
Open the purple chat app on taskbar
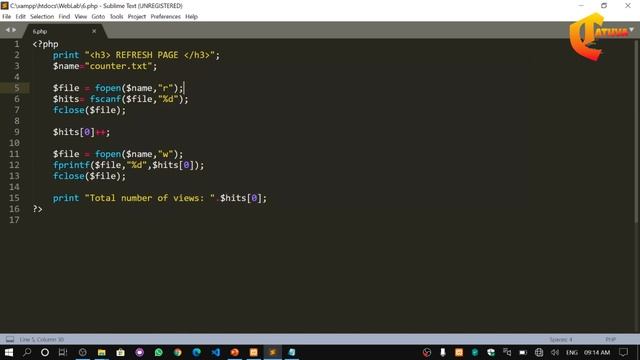click(140, 352)
